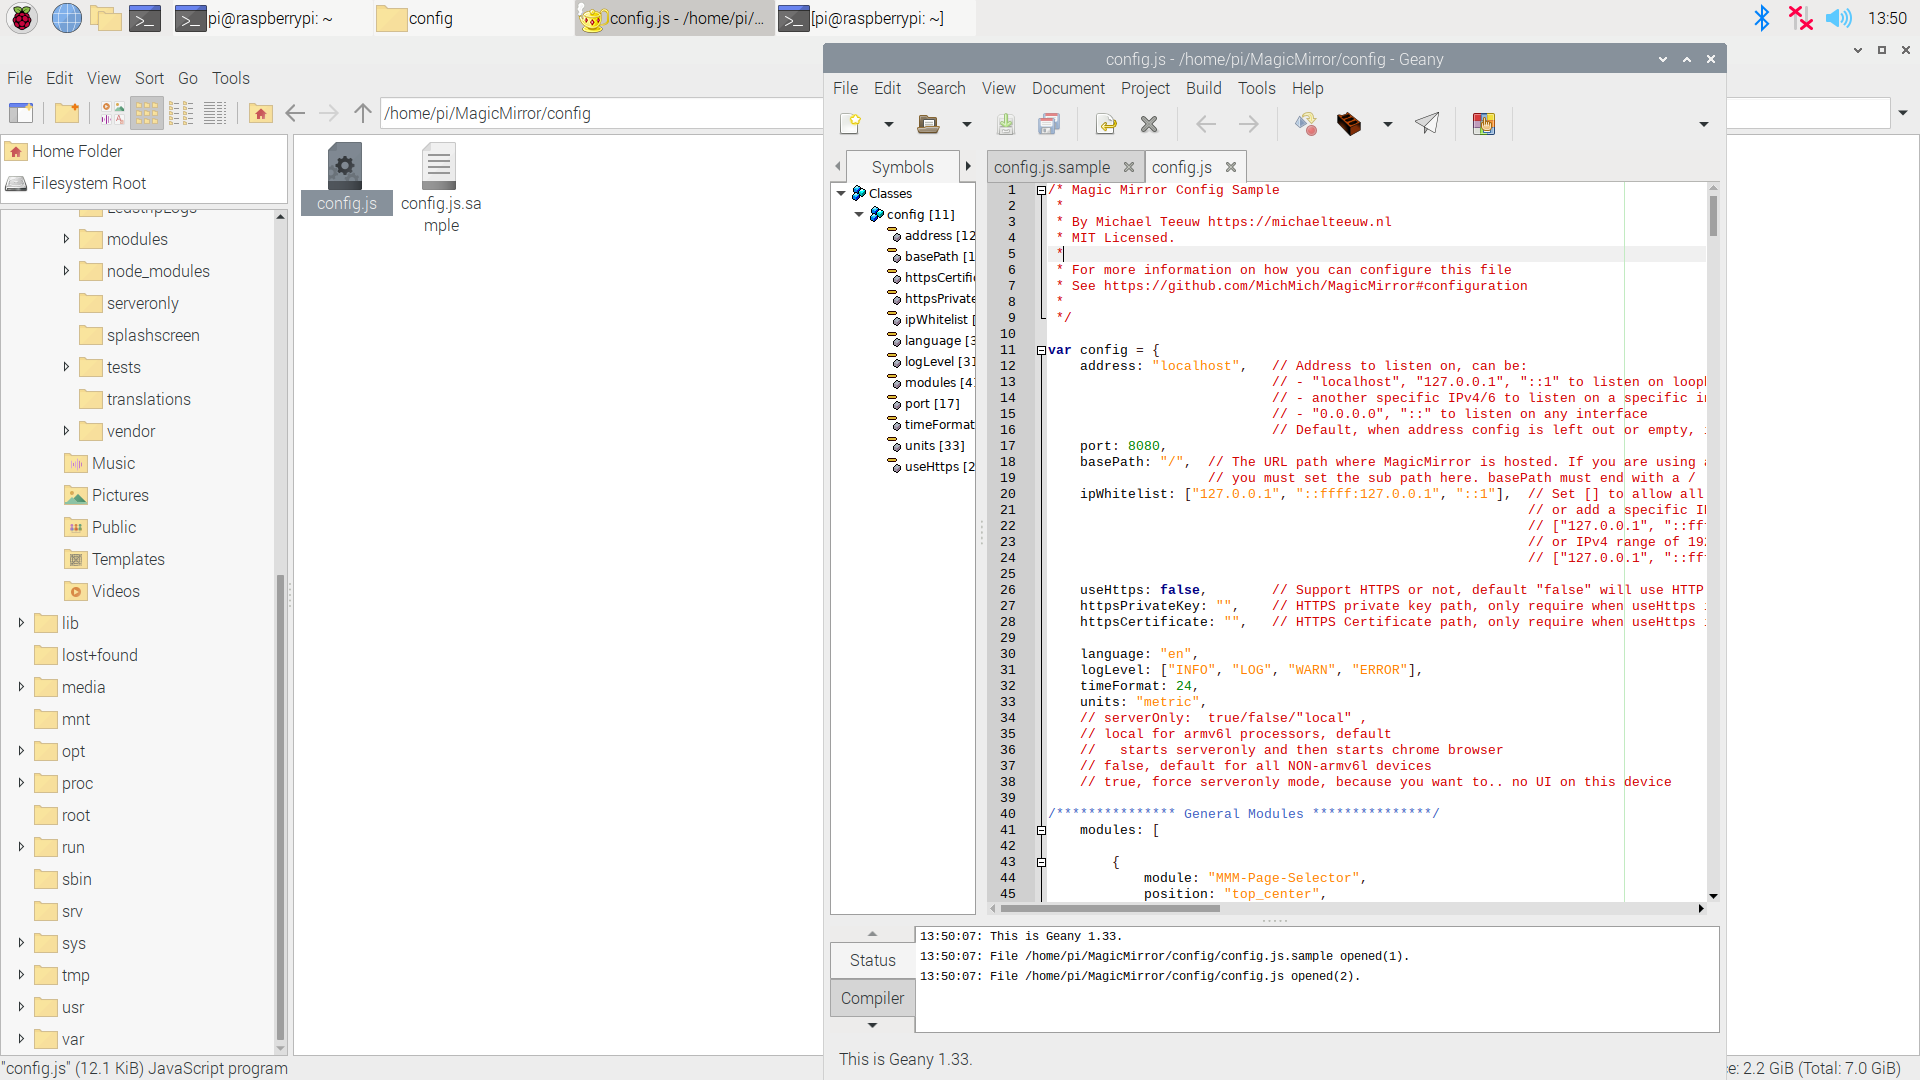The height and width of the screenshot is (1080, 1920).
Task: Show next sidebar tab with right arrow
Action: (x=968, y=166)
